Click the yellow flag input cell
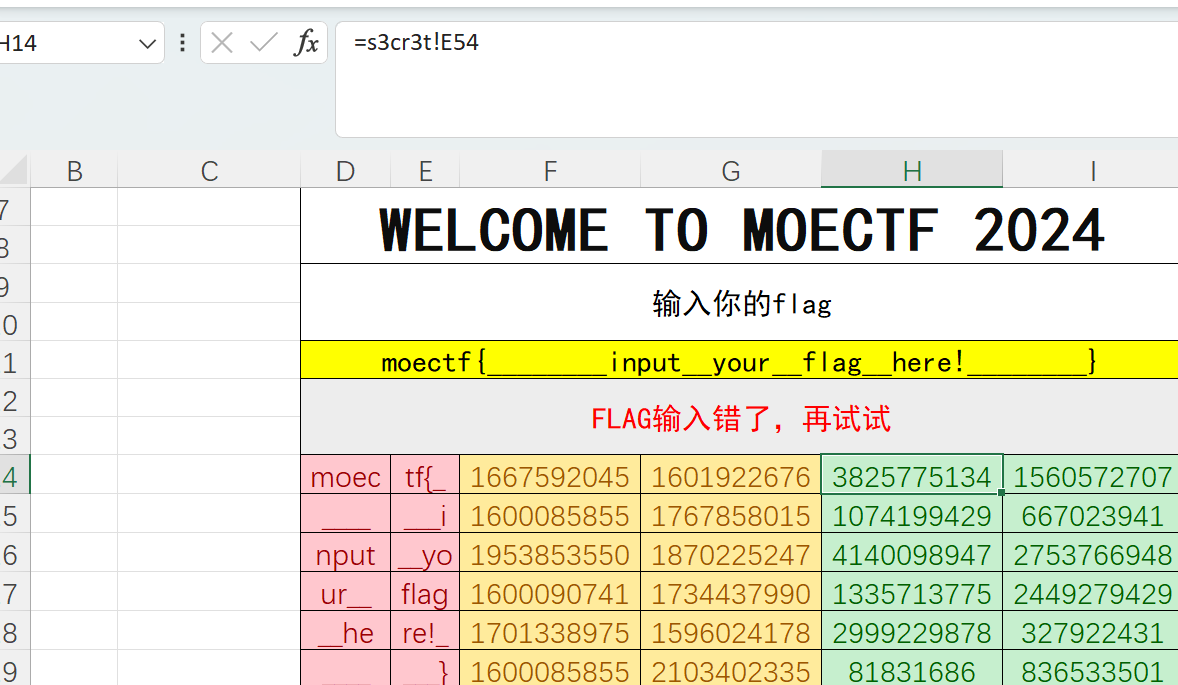This screenshot has width=1178, height=685. point(739,361)
